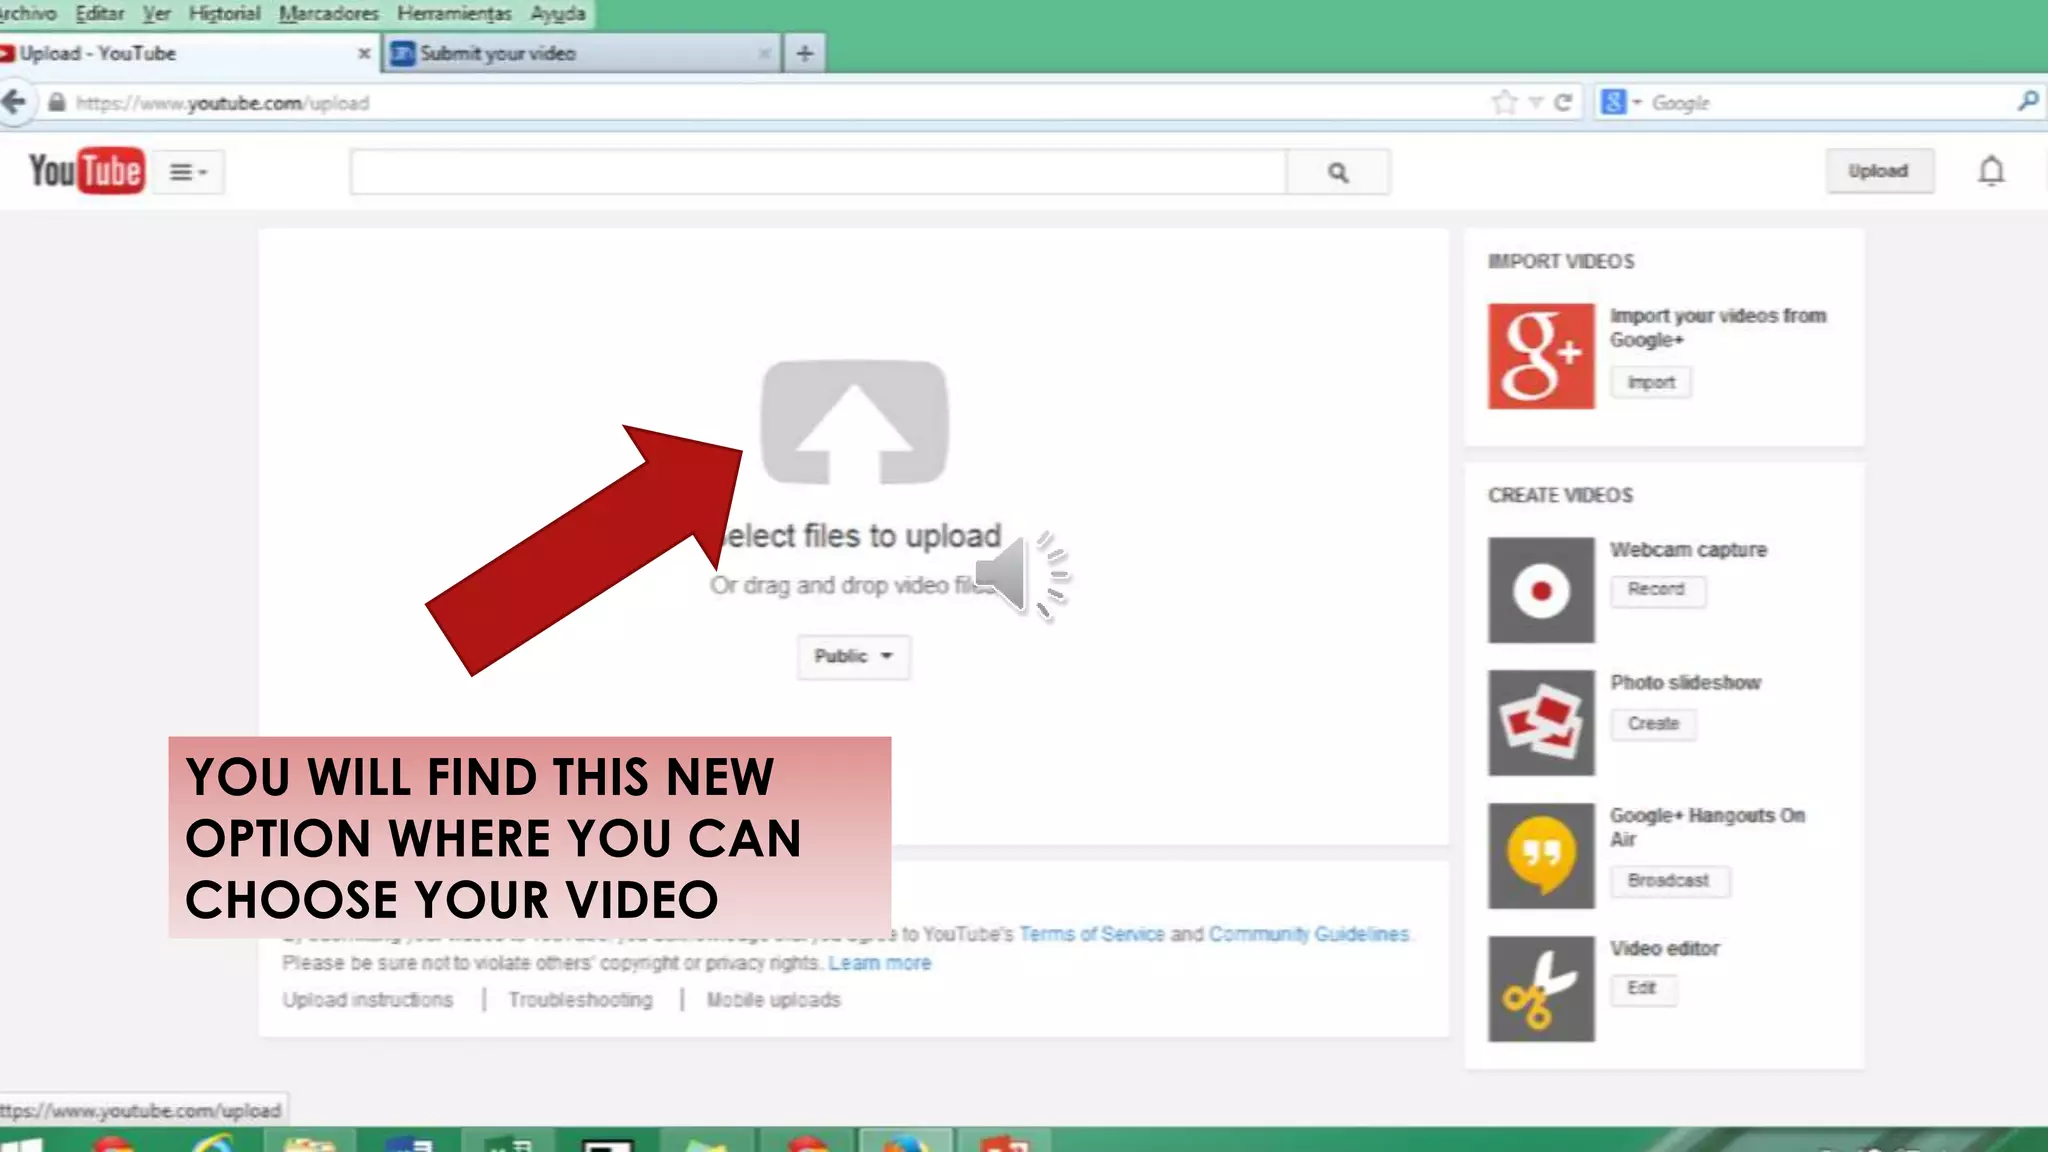
Task: Open the Ayuda menu
Action: [557, 14]
